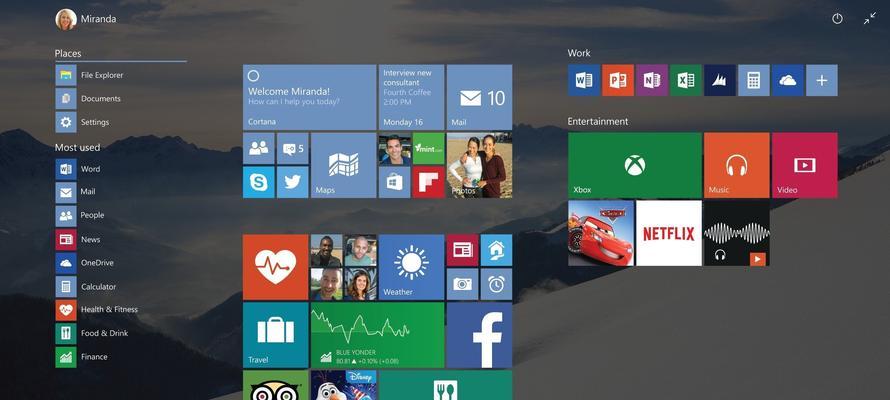This screenshot has width=890, height=400.
Task: Launch the Facebook tile
Action: [480, 335]
